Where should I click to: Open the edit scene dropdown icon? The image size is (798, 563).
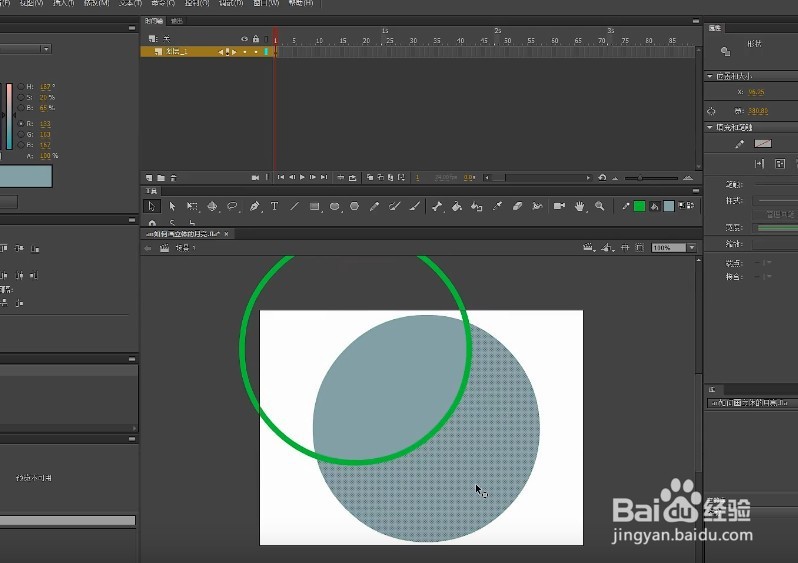coord(589,247)
